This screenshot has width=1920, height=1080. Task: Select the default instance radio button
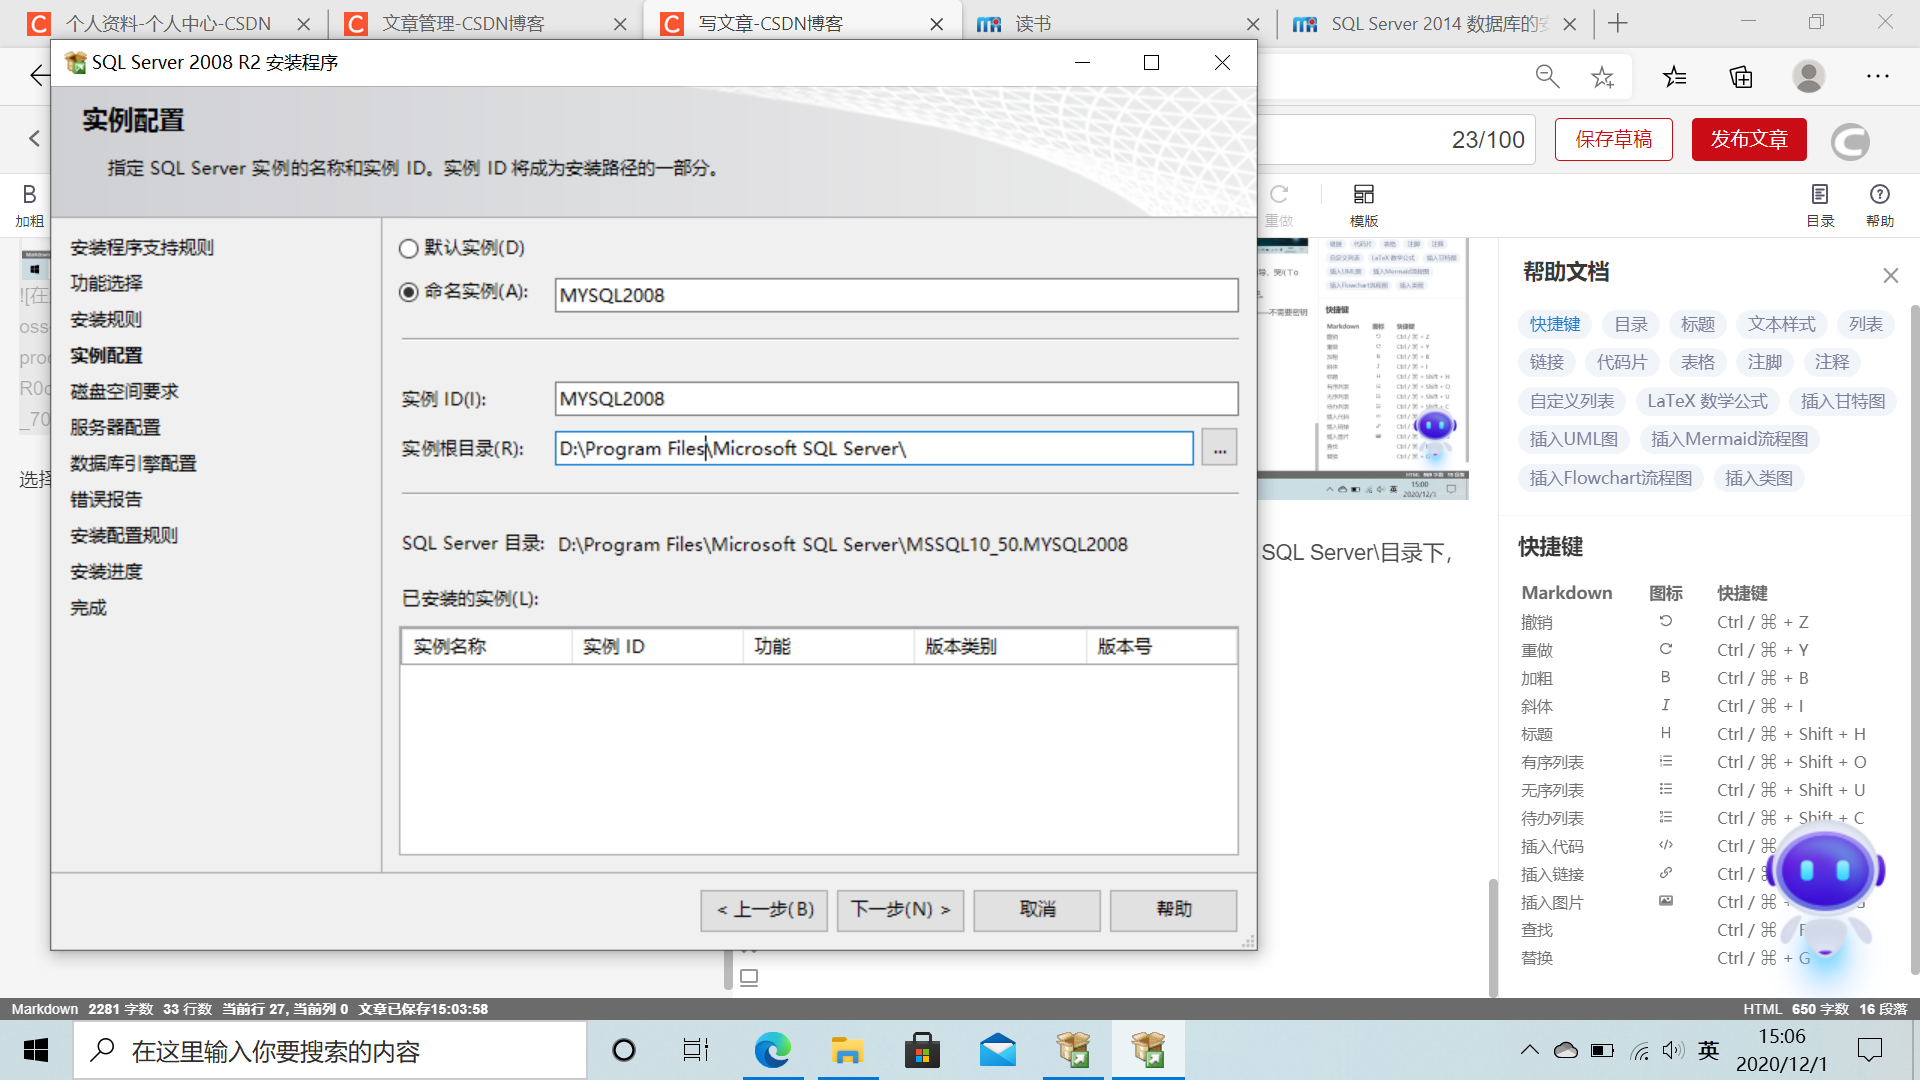[408, 248]
